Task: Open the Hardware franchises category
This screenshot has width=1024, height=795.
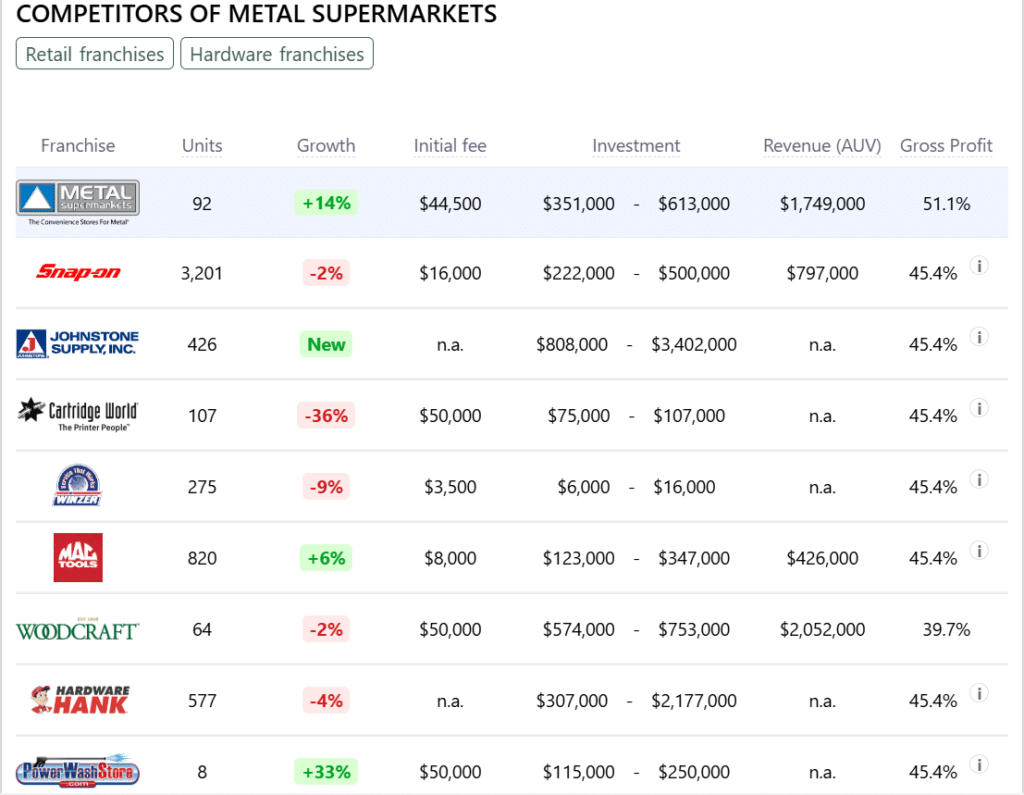Action: pyautogui.click(x=277, y=54)
